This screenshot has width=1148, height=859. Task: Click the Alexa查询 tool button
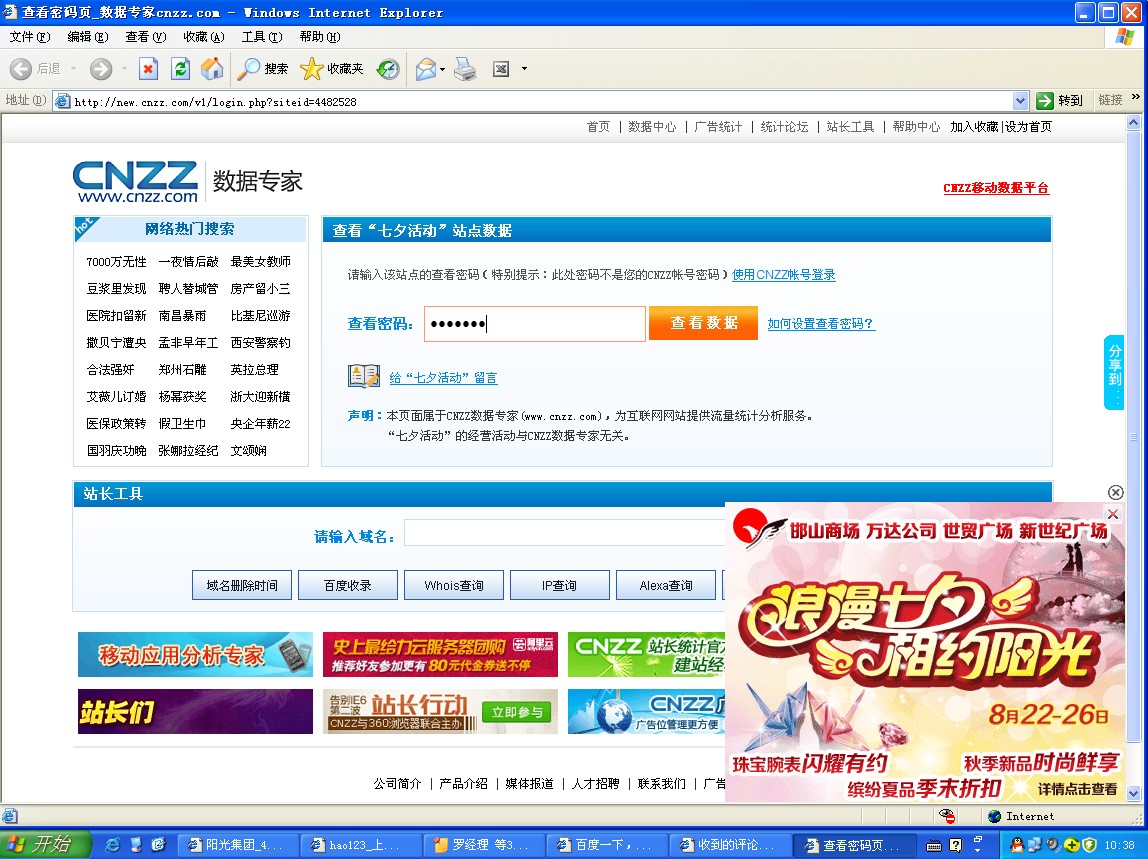[666, 585]
